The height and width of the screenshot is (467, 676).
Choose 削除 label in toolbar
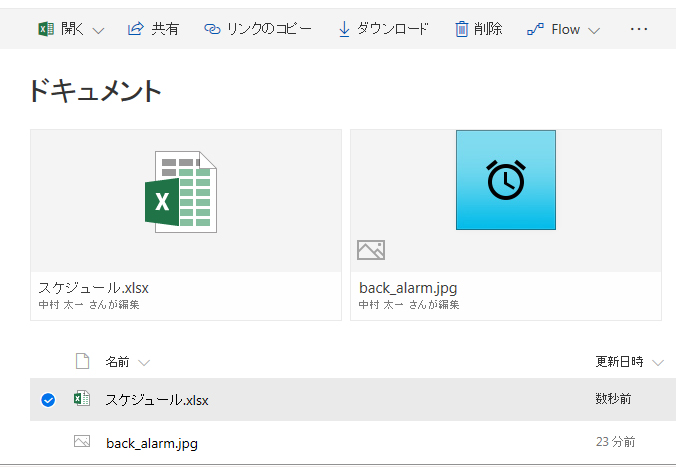488,29
